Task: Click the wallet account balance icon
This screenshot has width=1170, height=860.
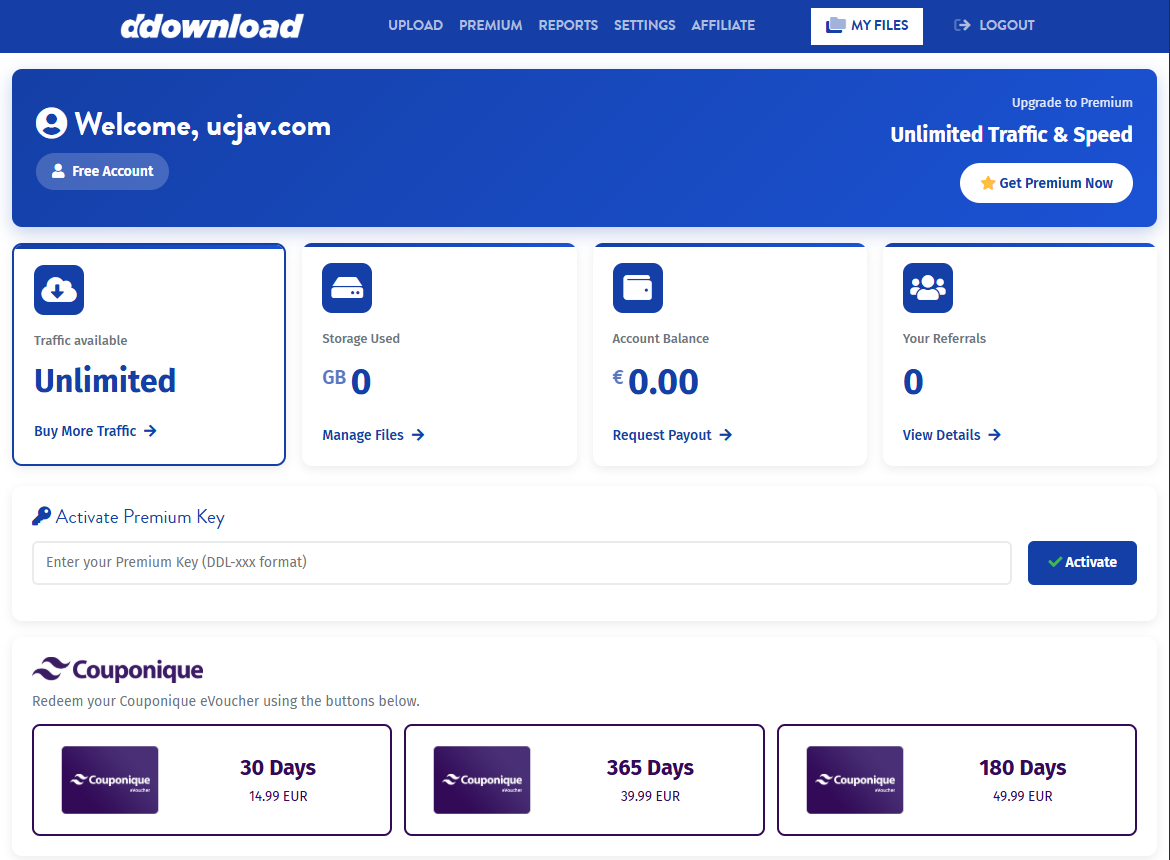Action: 637,288
